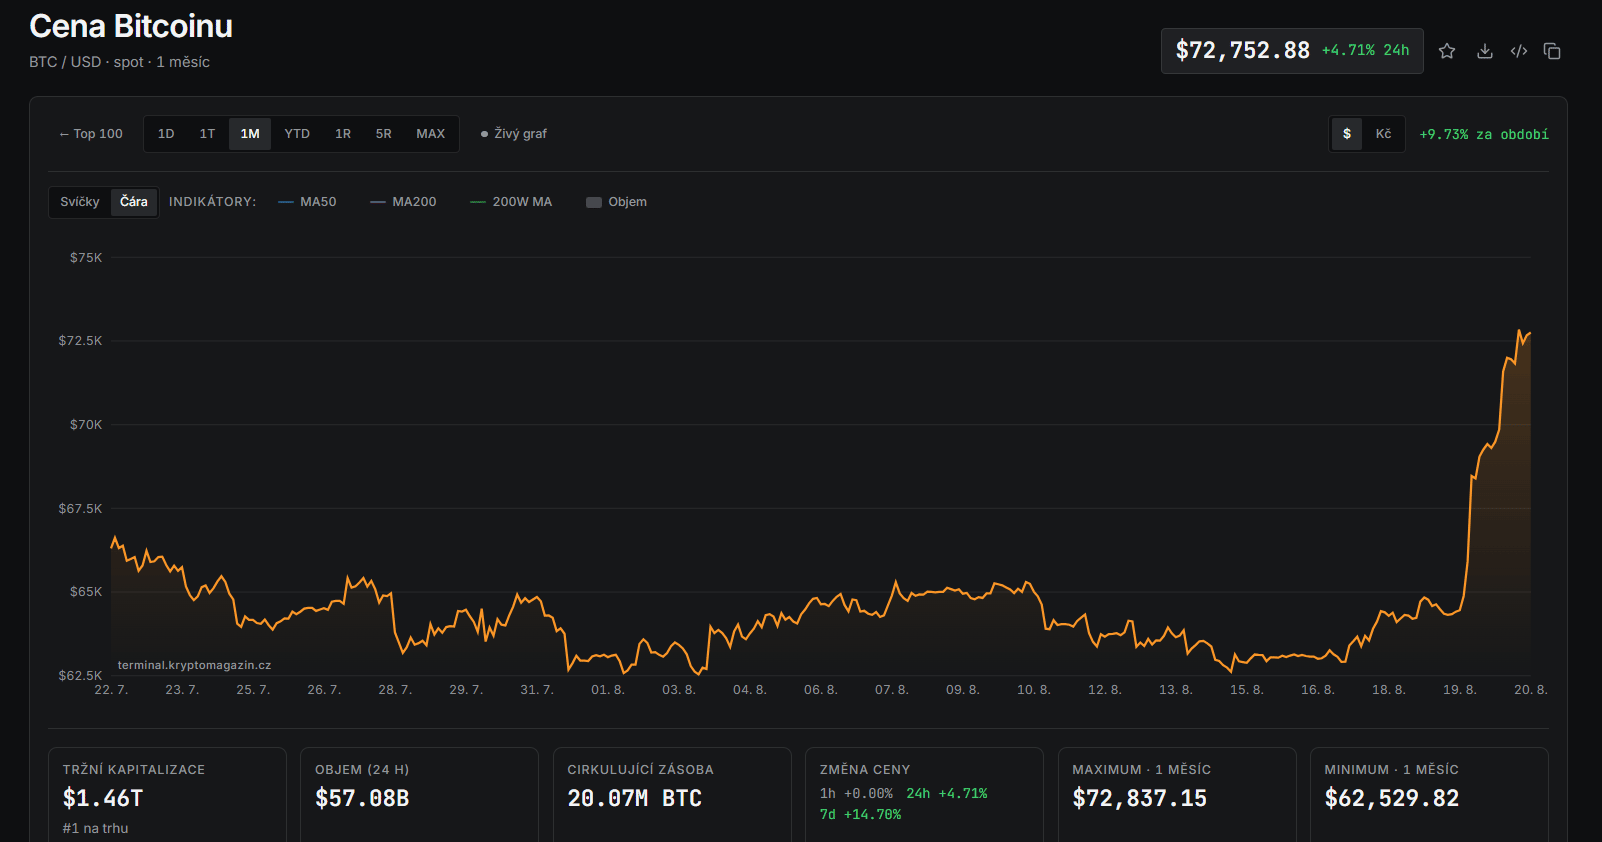Click the +9.73% za období value
Viewport: 1602px width, 842px height.
(1484, 134)
